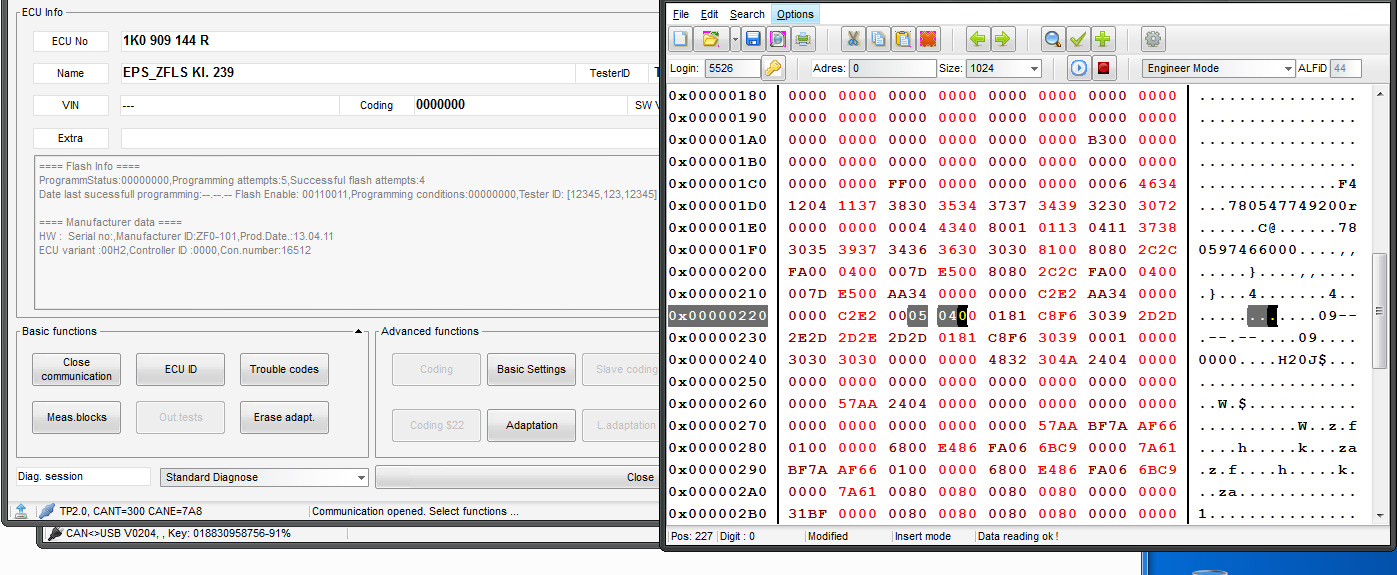Click the Close communication button

click(x=76, y=369)
